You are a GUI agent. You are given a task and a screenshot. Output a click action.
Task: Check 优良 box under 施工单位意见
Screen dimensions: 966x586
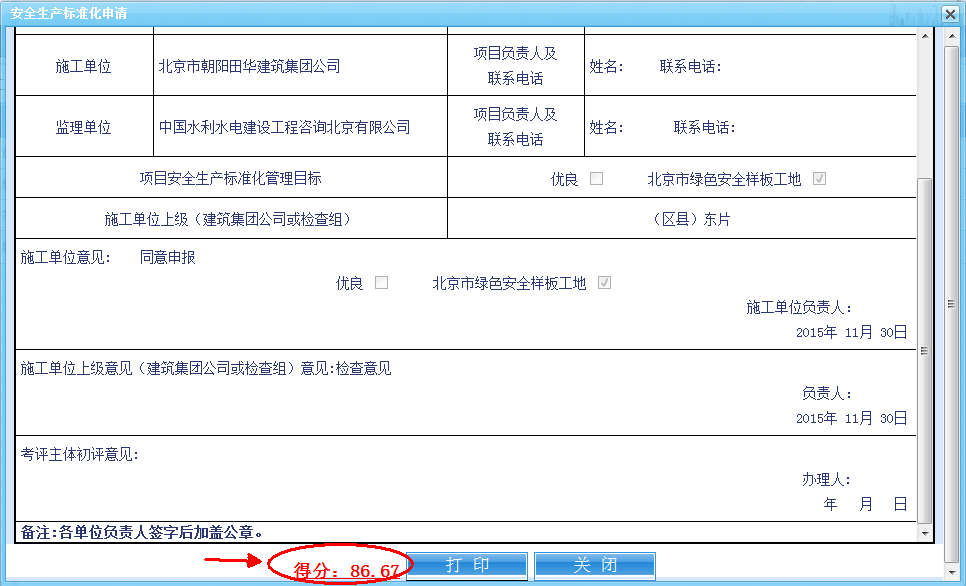381,283
